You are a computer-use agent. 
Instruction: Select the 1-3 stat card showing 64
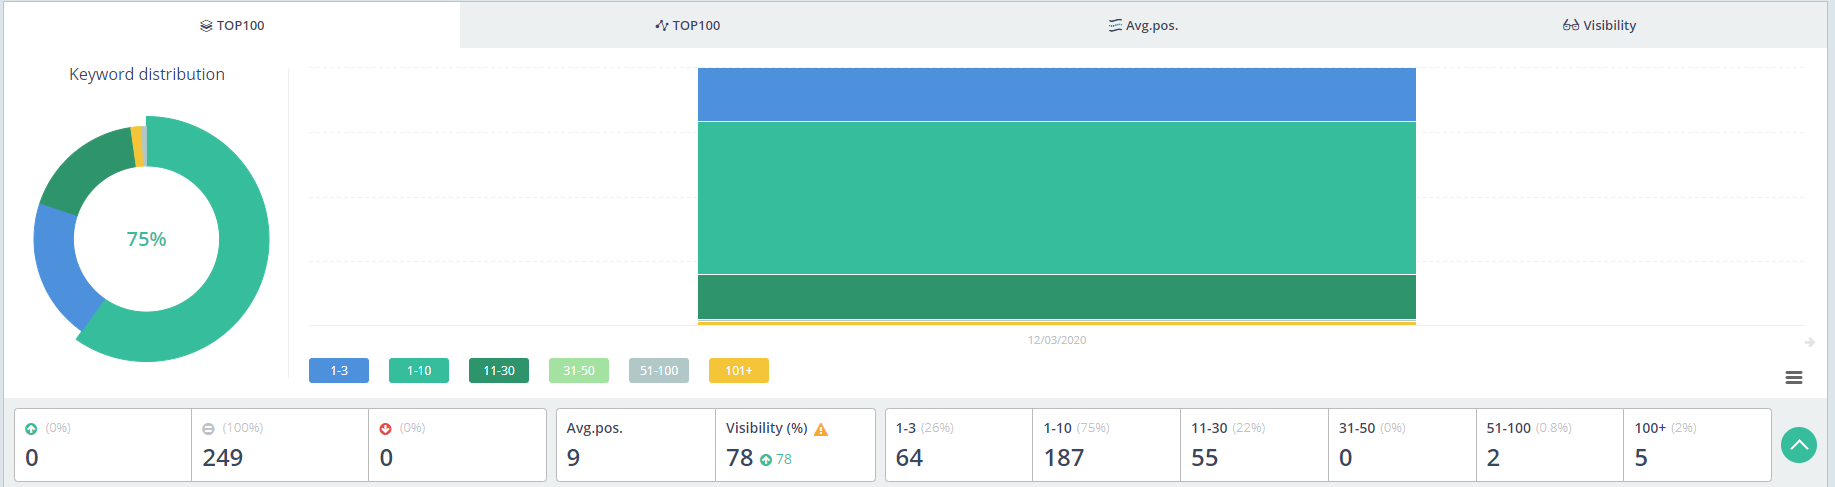959,445
